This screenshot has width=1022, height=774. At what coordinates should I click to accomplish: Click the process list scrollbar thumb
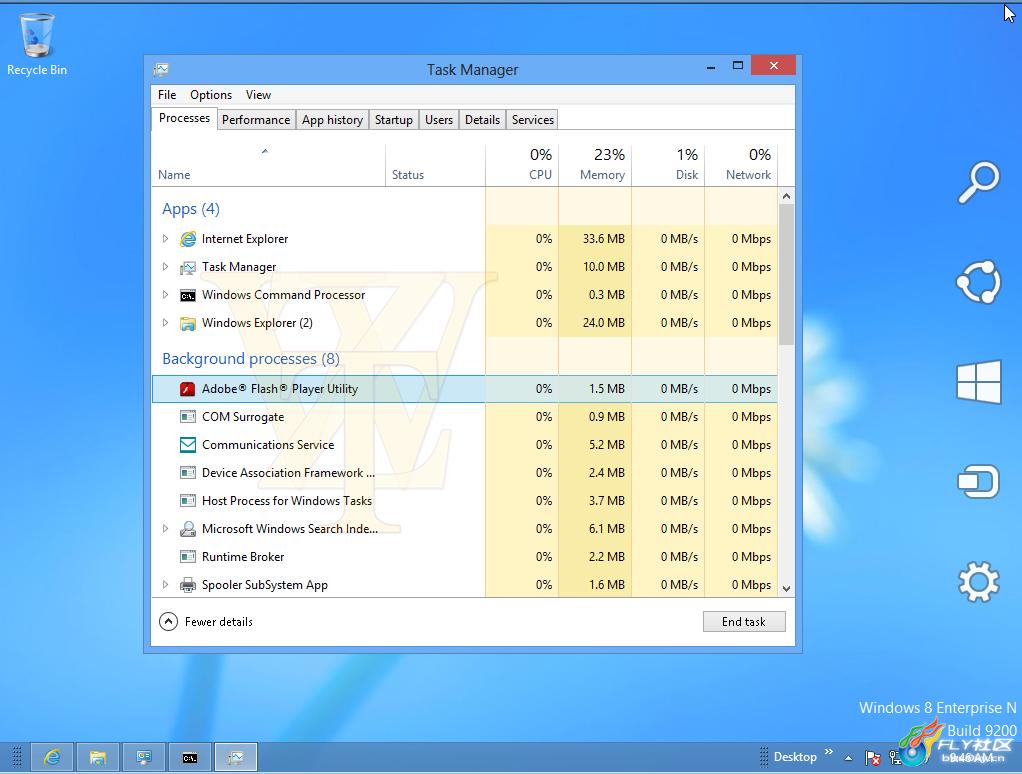[x=786, y=274]
